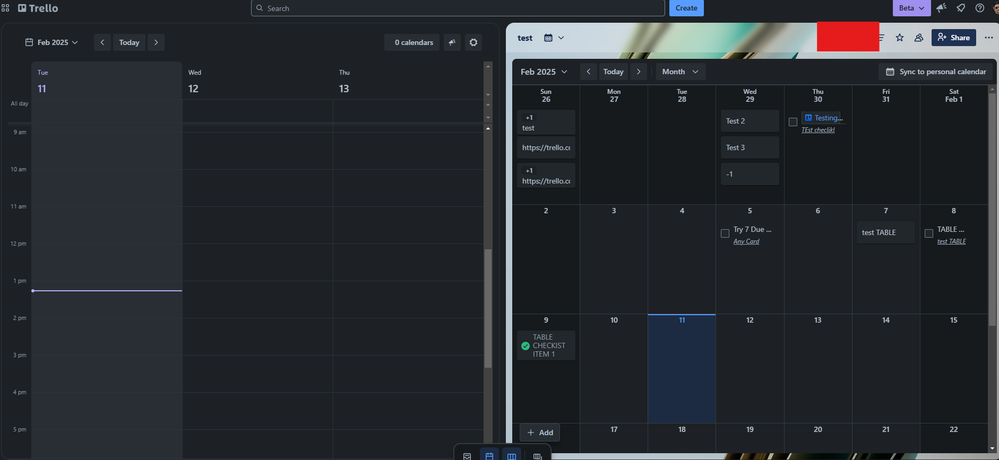
Task: Open planner settings gear
Action: click(473, 42)
